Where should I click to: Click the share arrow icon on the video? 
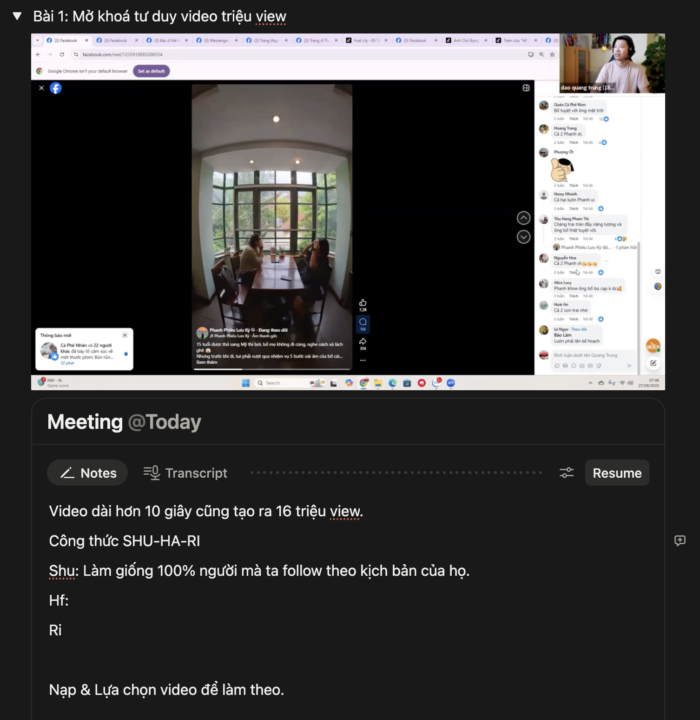(x=363, y=341)
